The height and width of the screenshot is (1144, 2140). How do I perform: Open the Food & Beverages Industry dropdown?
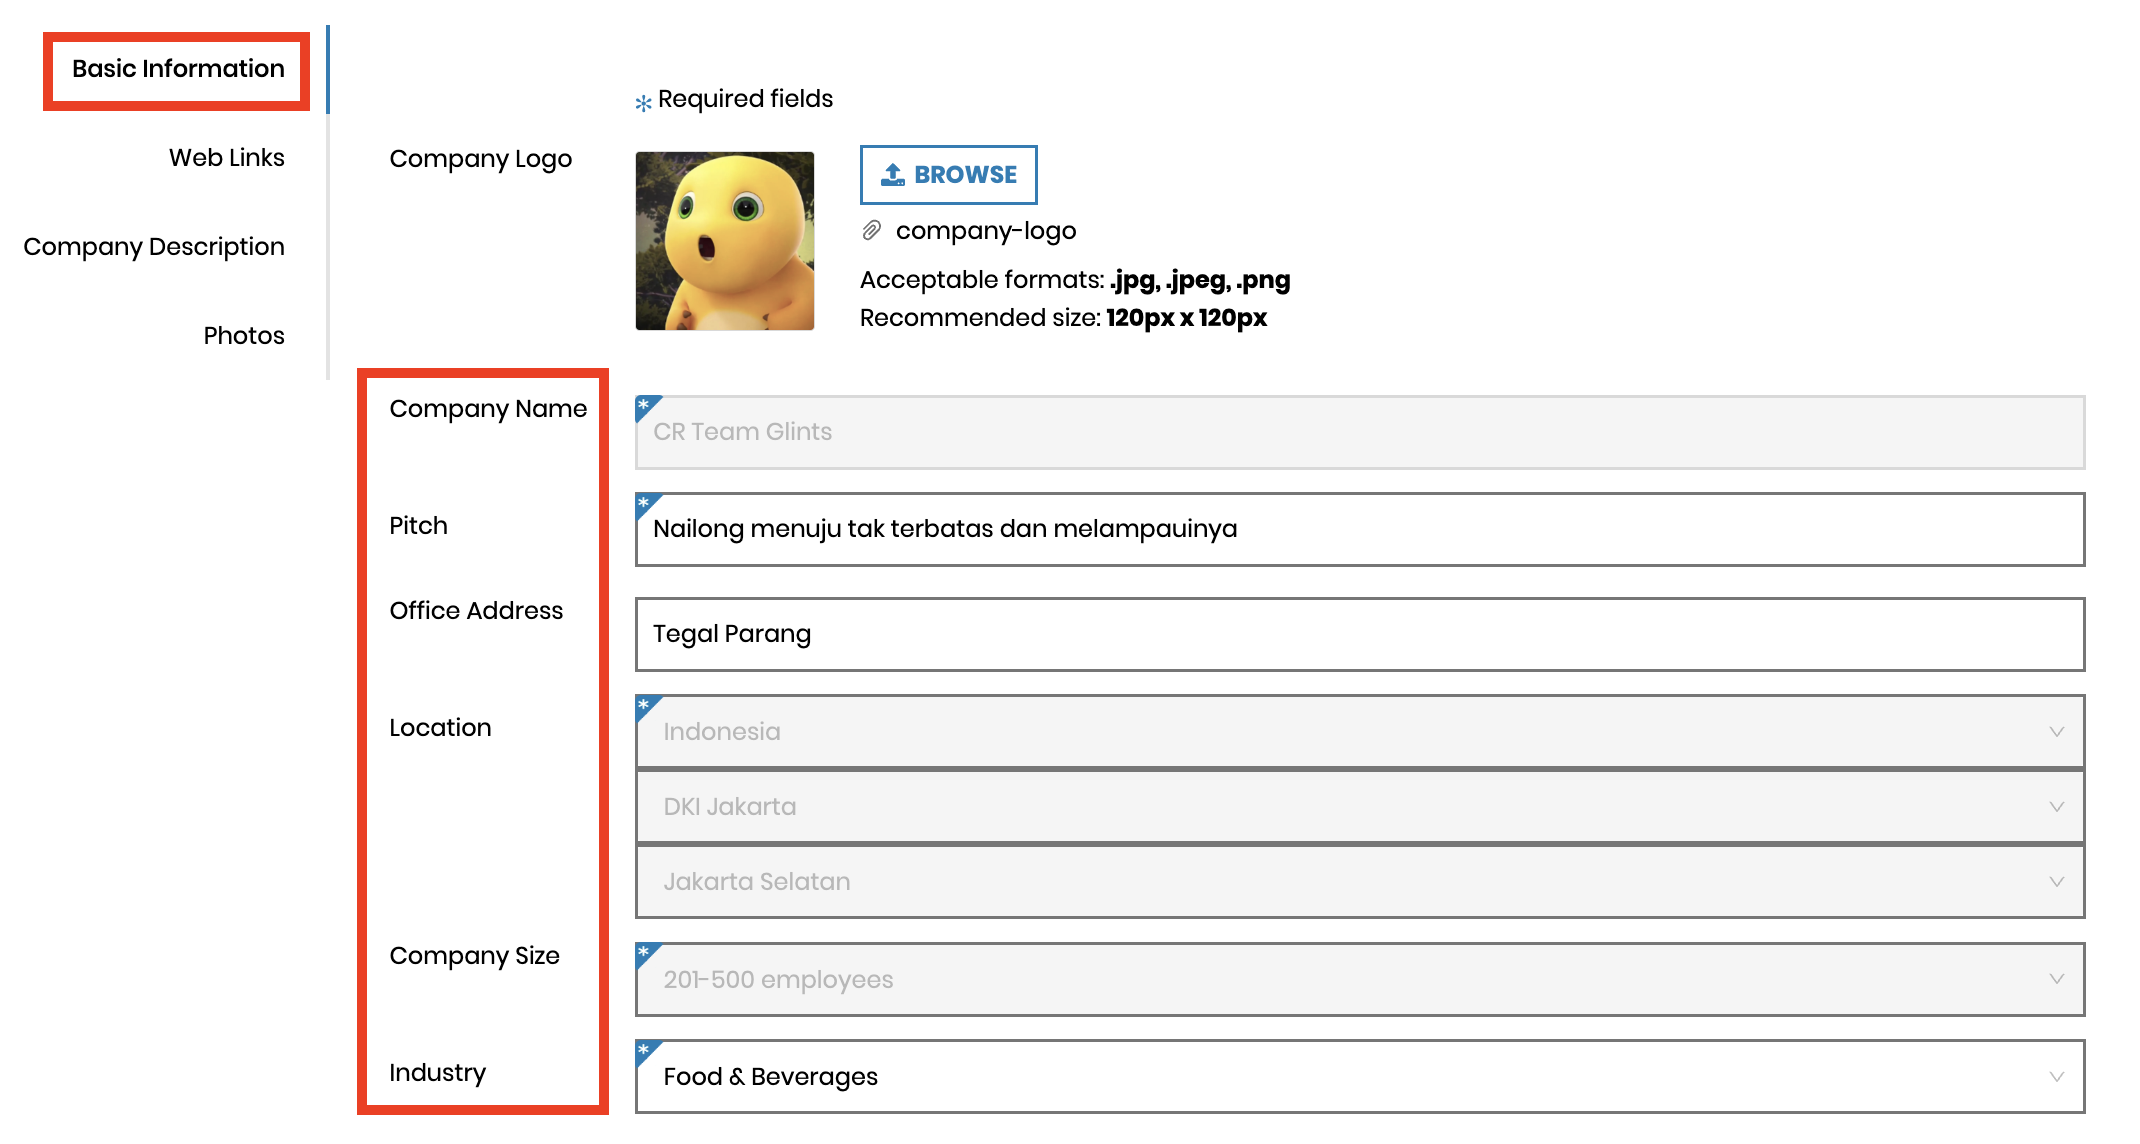tap(2056, 1076)
